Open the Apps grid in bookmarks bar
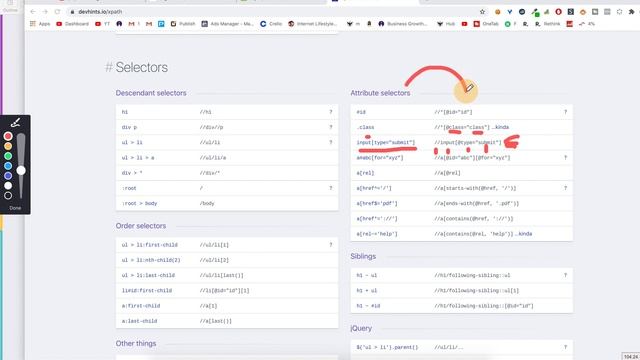 pos(40,24)
